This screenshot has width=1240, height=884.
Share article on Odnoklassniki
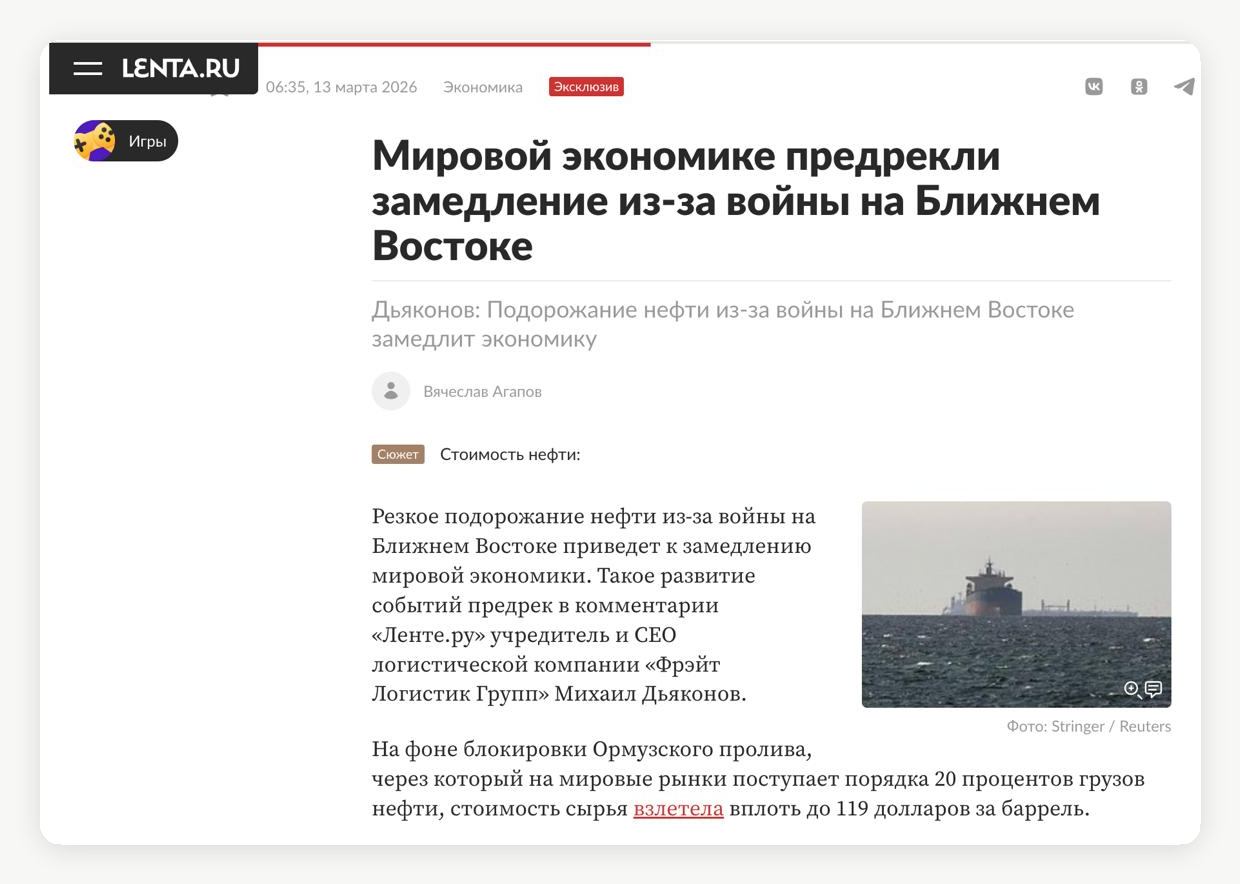tap(1139, 87)
